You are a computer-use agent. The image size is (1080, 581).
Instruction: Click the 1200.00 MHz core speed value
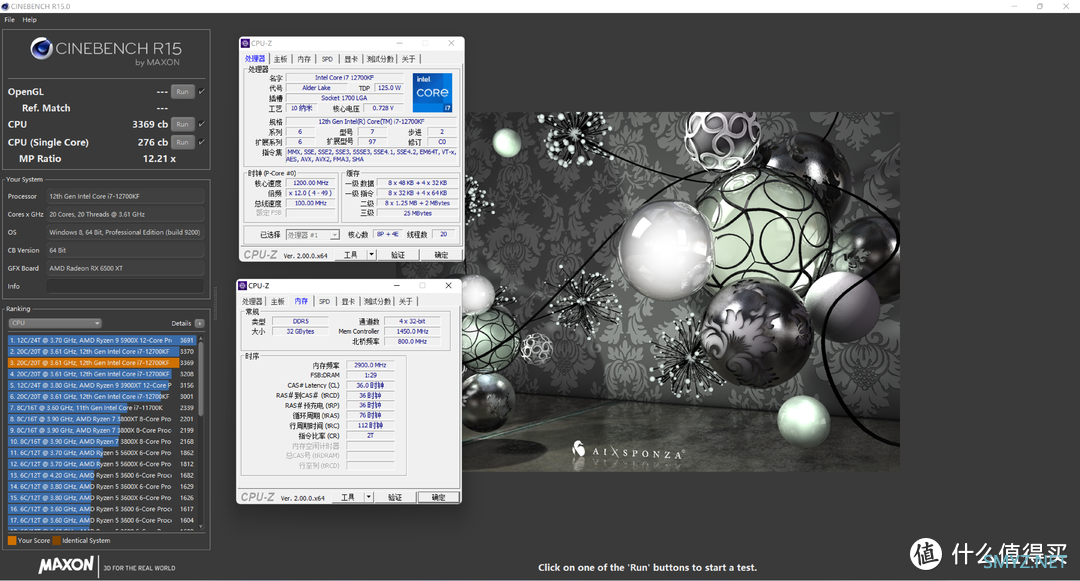pos(311,183)
